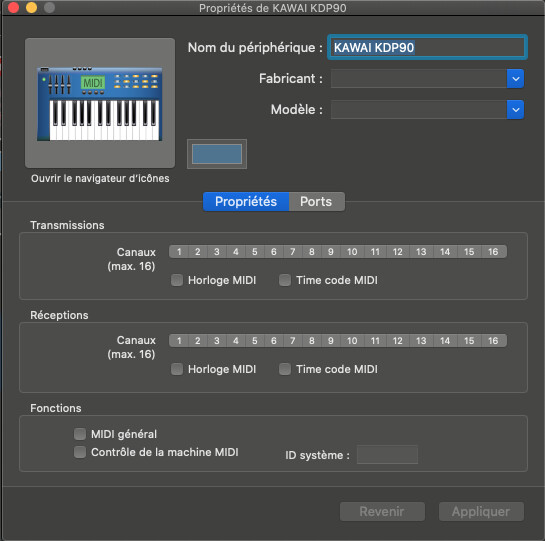The height and width of the screenshot is (541, 545).
Task: Toggle Réceptions channel 4
Action: pyautogui.click(x=236, y=341)
